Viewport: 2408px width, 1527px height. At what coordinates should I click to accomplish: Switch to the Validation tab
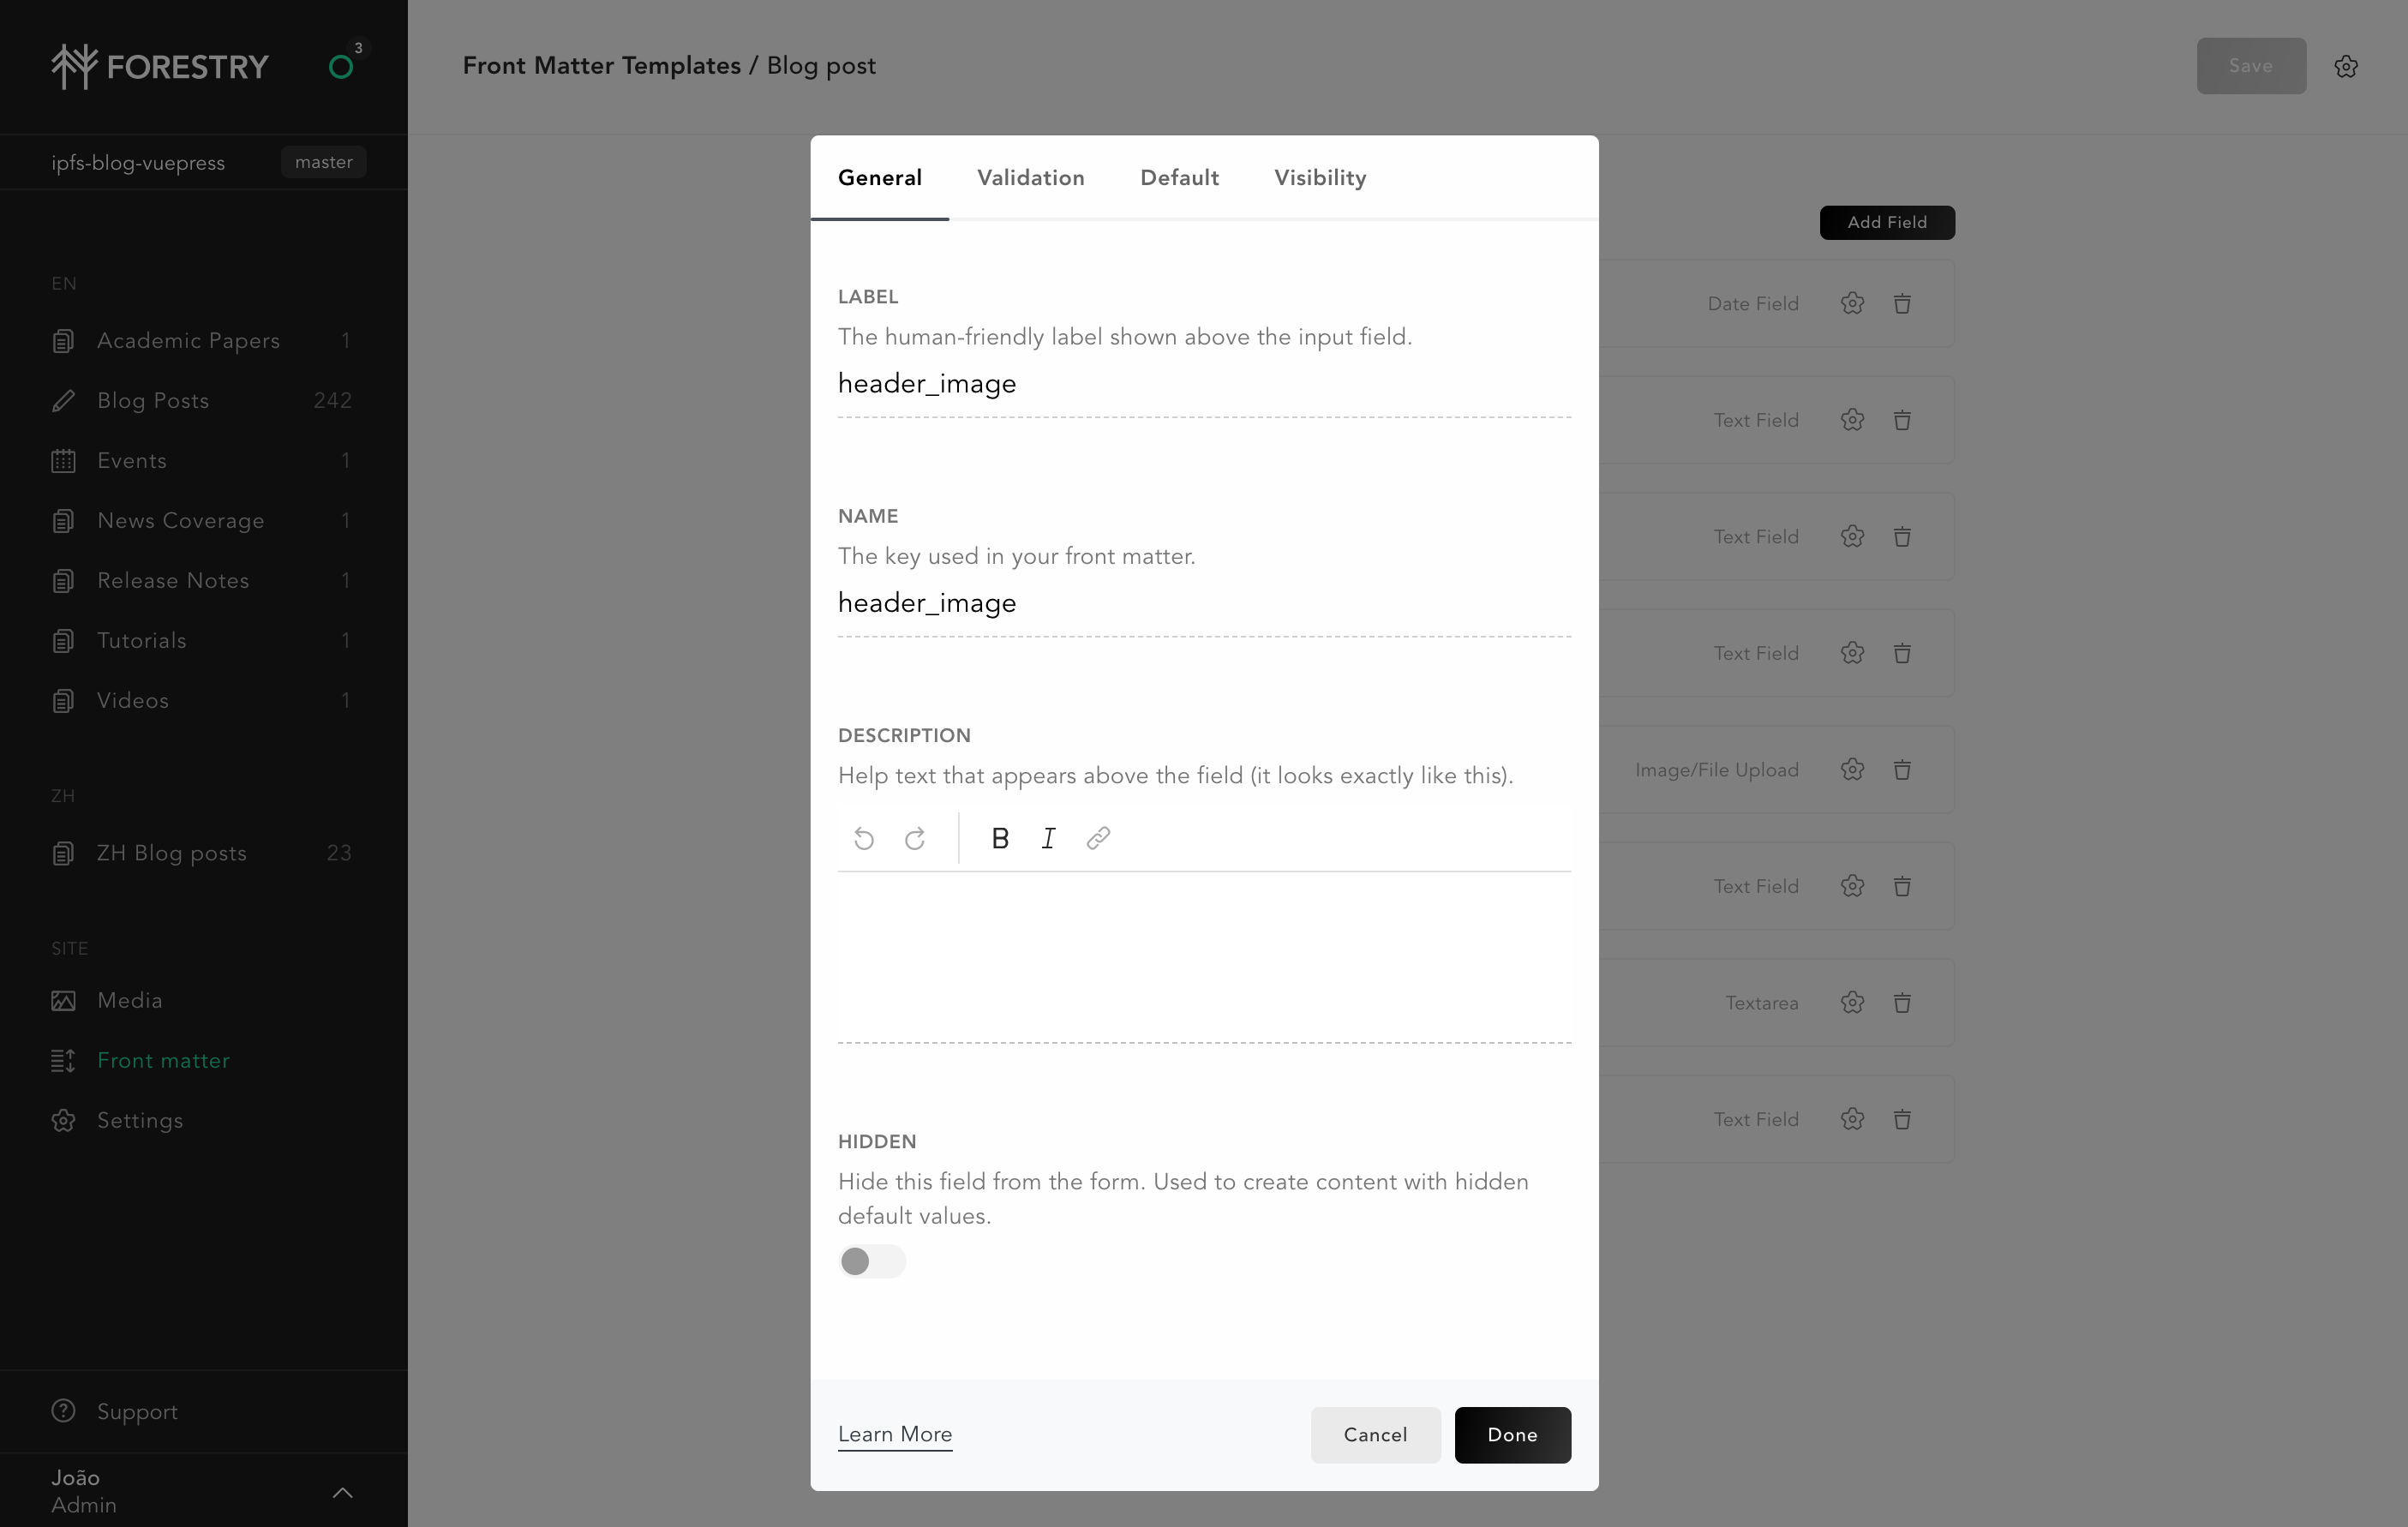(1030, 178)
